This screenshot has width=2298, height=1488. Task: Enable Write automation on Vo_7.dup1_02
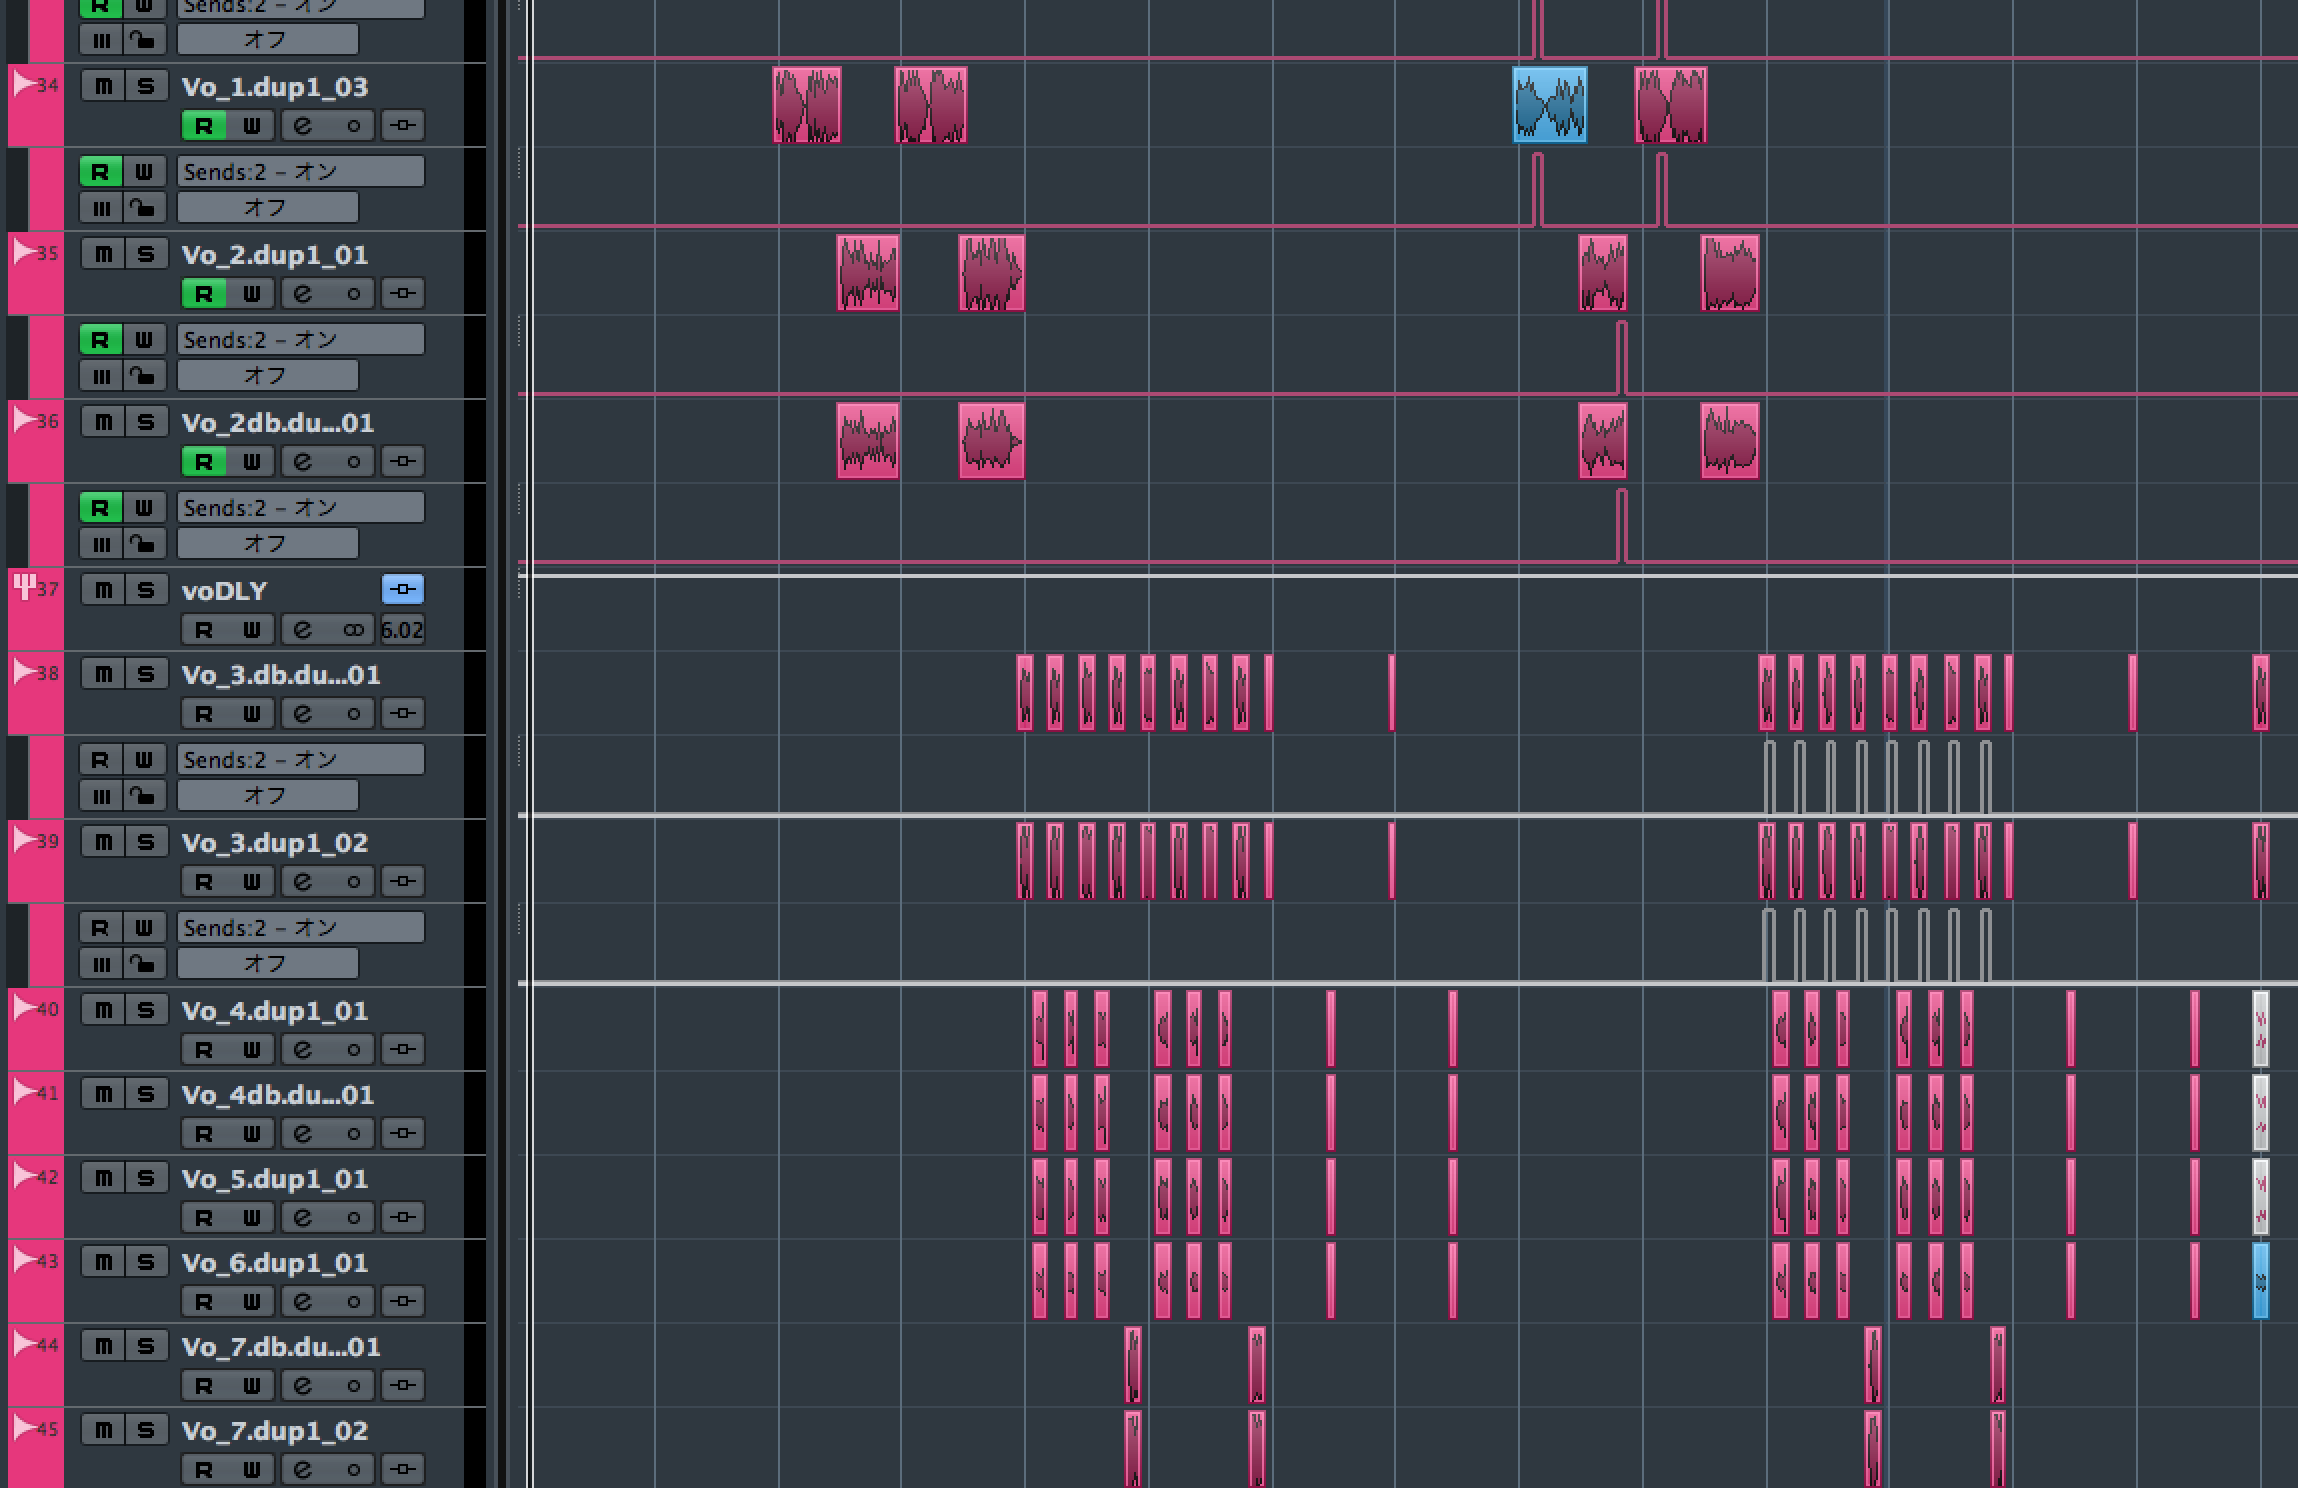point(251,1470)
